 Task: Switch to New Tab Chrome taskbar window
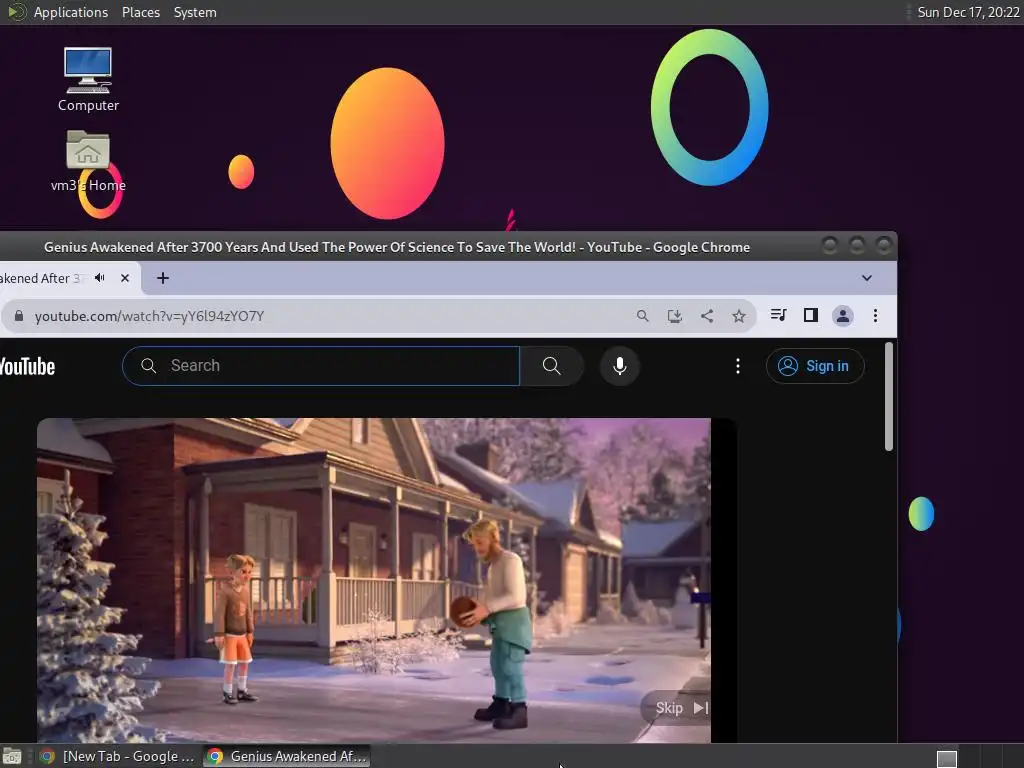point(117,756)
